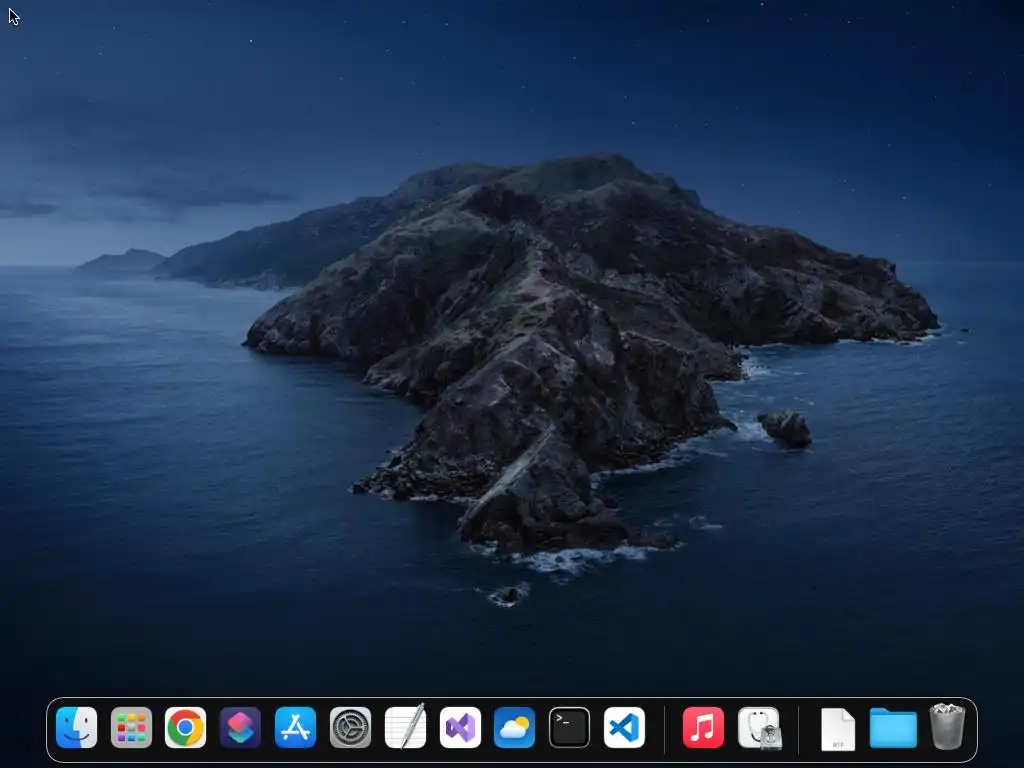Open Finder from the dock
The image size is (1024, 768).
pyautogui.click(x=76, y=728)
